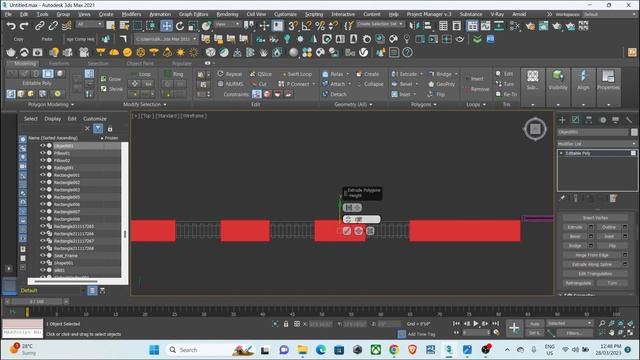This screenshot has width=640, height=360.
Task: Open Create Selection Set dropdown
Action: (380, 24)
